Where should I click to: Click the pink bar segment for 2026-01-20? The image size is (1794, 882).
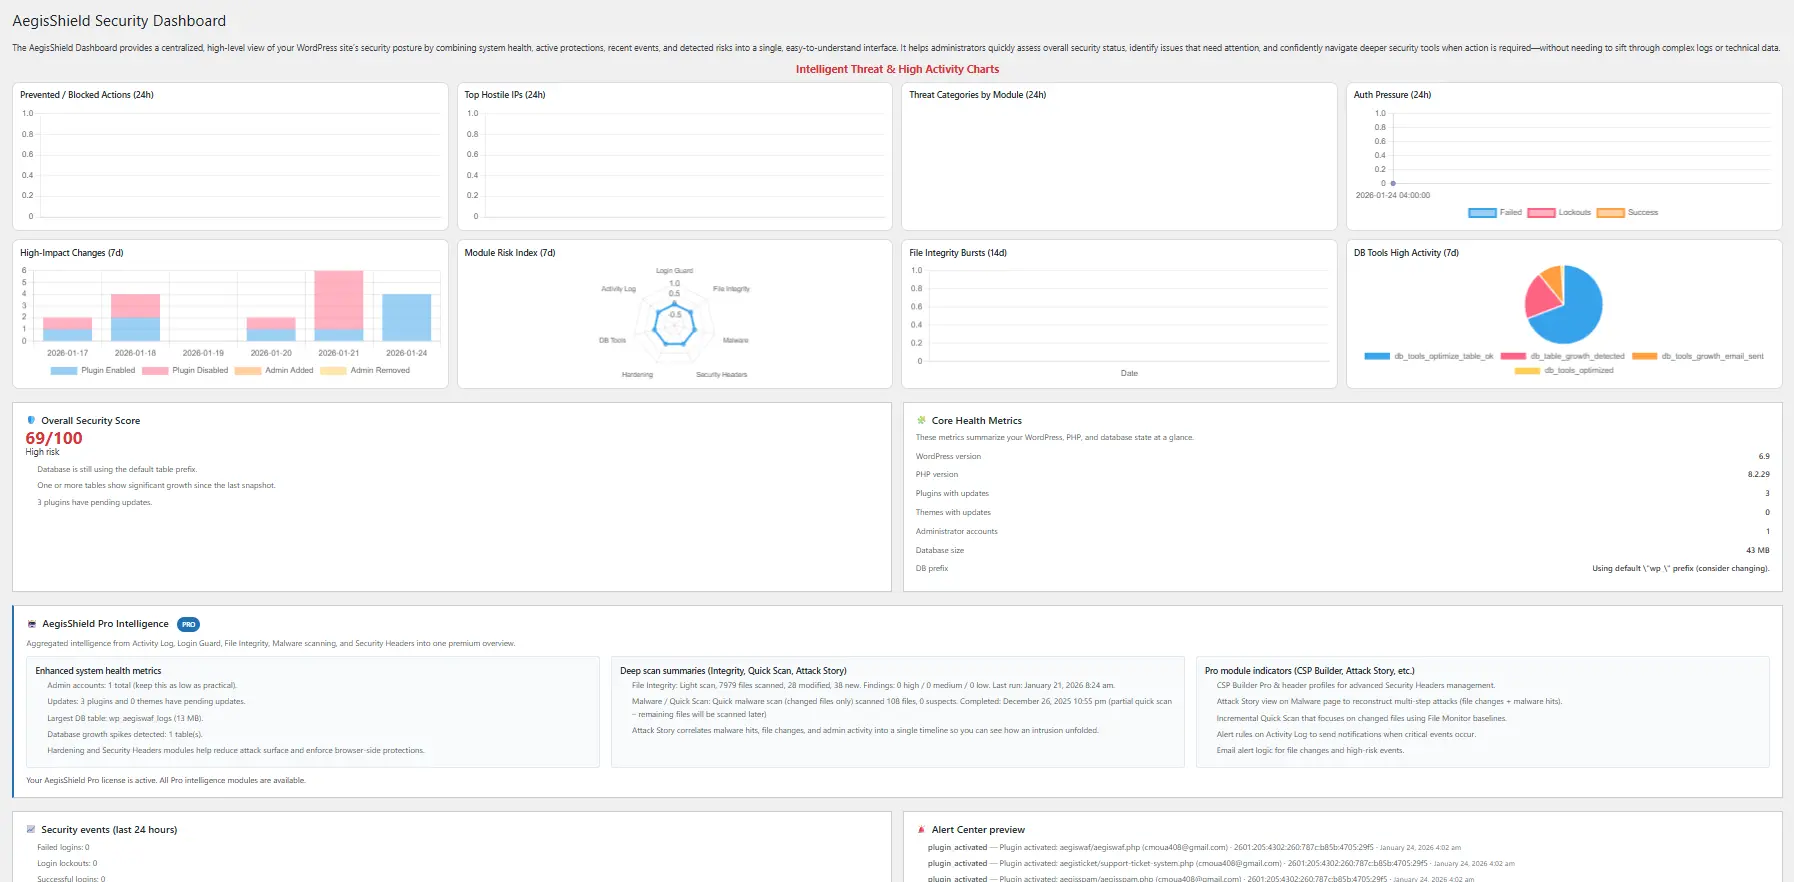271,323
